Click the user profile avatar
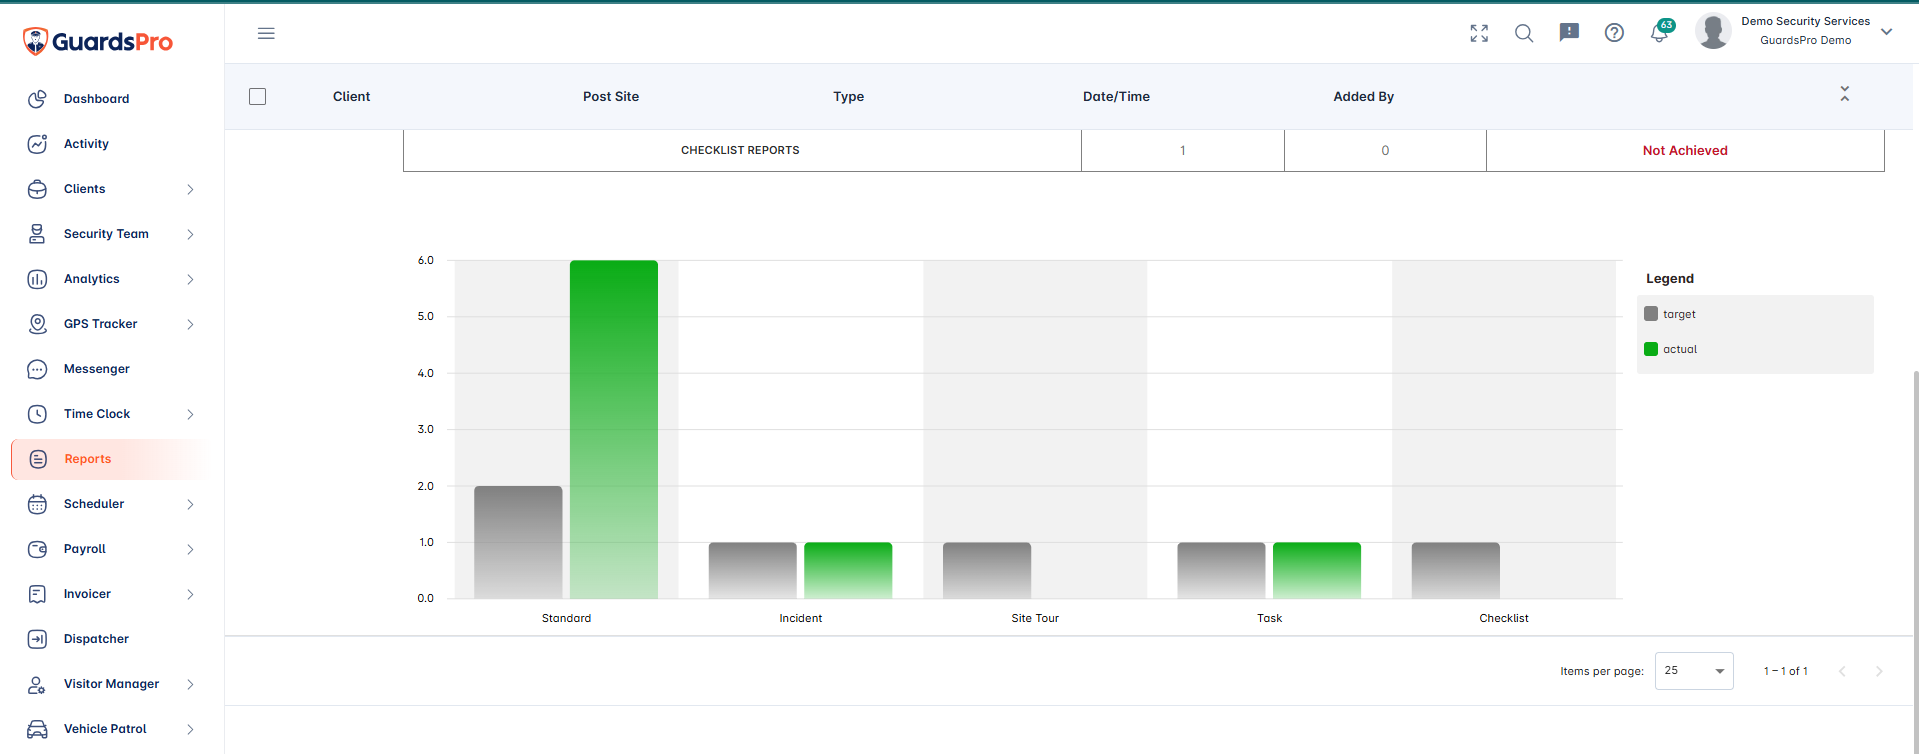Screen dimensions: 1919x754 (x=1713, y=32)
